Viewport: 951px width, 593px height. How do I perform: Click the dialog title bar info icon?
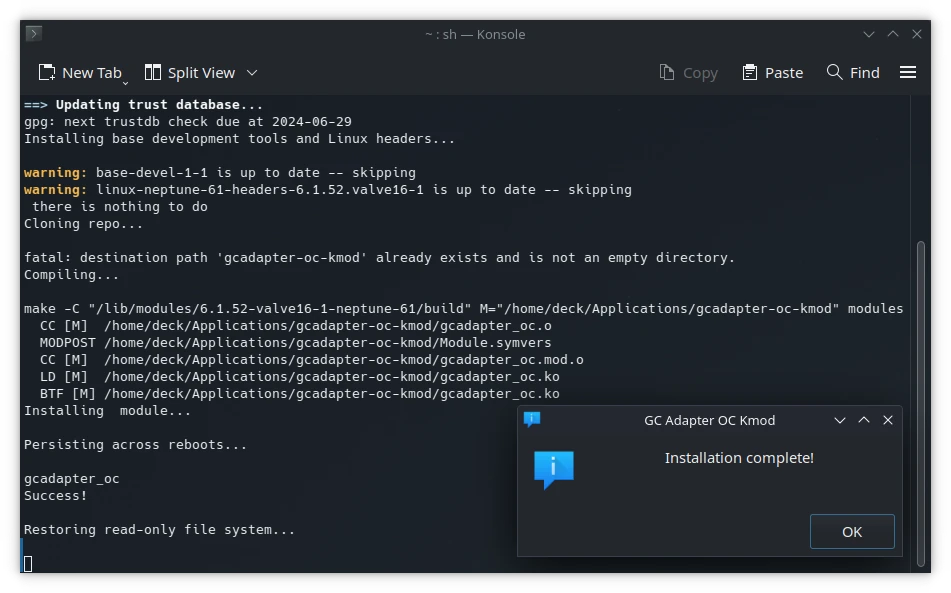click(x=532, y=420)
